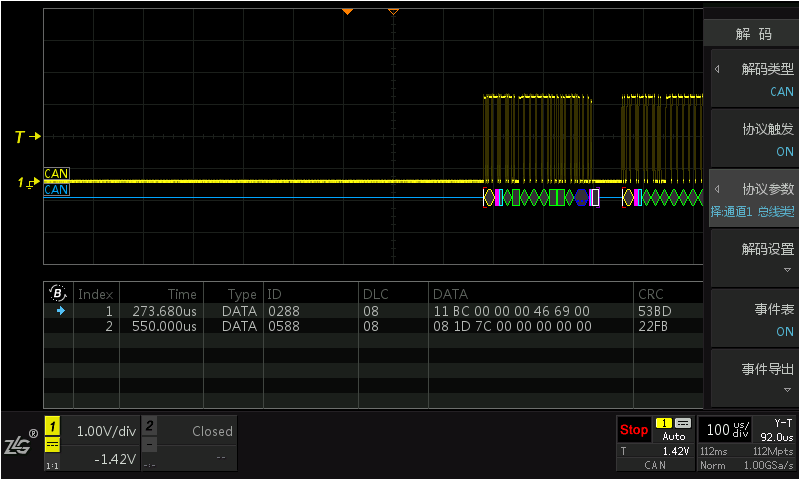Click the yellow CAN waveform label
This screenshot has width=800, height=480.
coord(56,173)
